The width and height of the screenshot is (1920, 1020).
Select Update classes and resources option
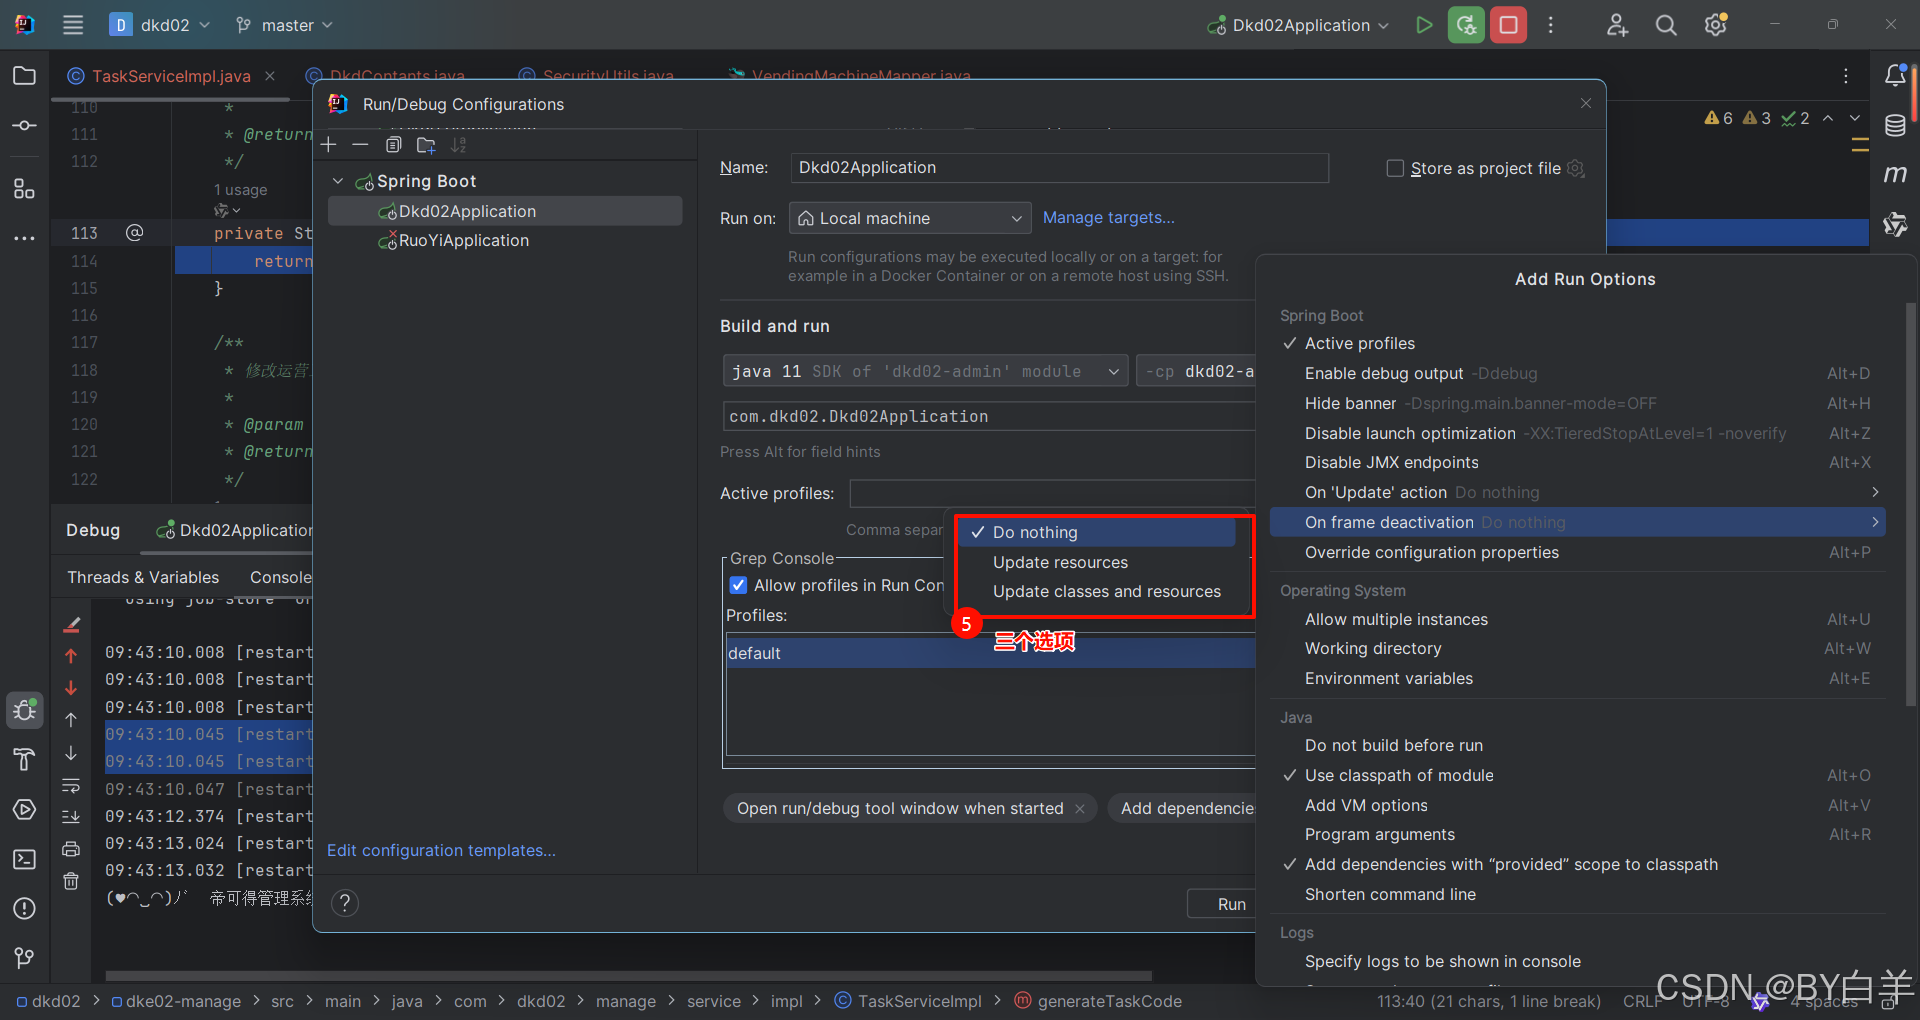(x=1106, y=591)
